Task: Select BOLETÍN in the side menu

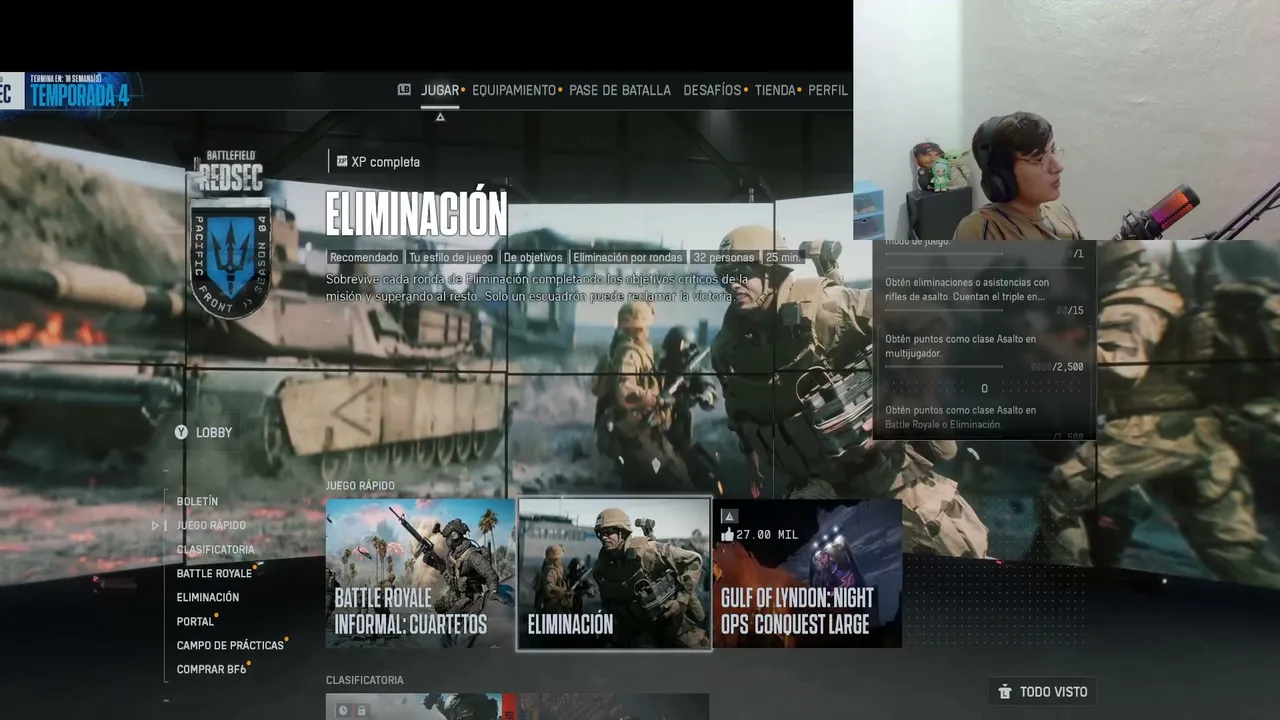Action: [x=197, y=501]
